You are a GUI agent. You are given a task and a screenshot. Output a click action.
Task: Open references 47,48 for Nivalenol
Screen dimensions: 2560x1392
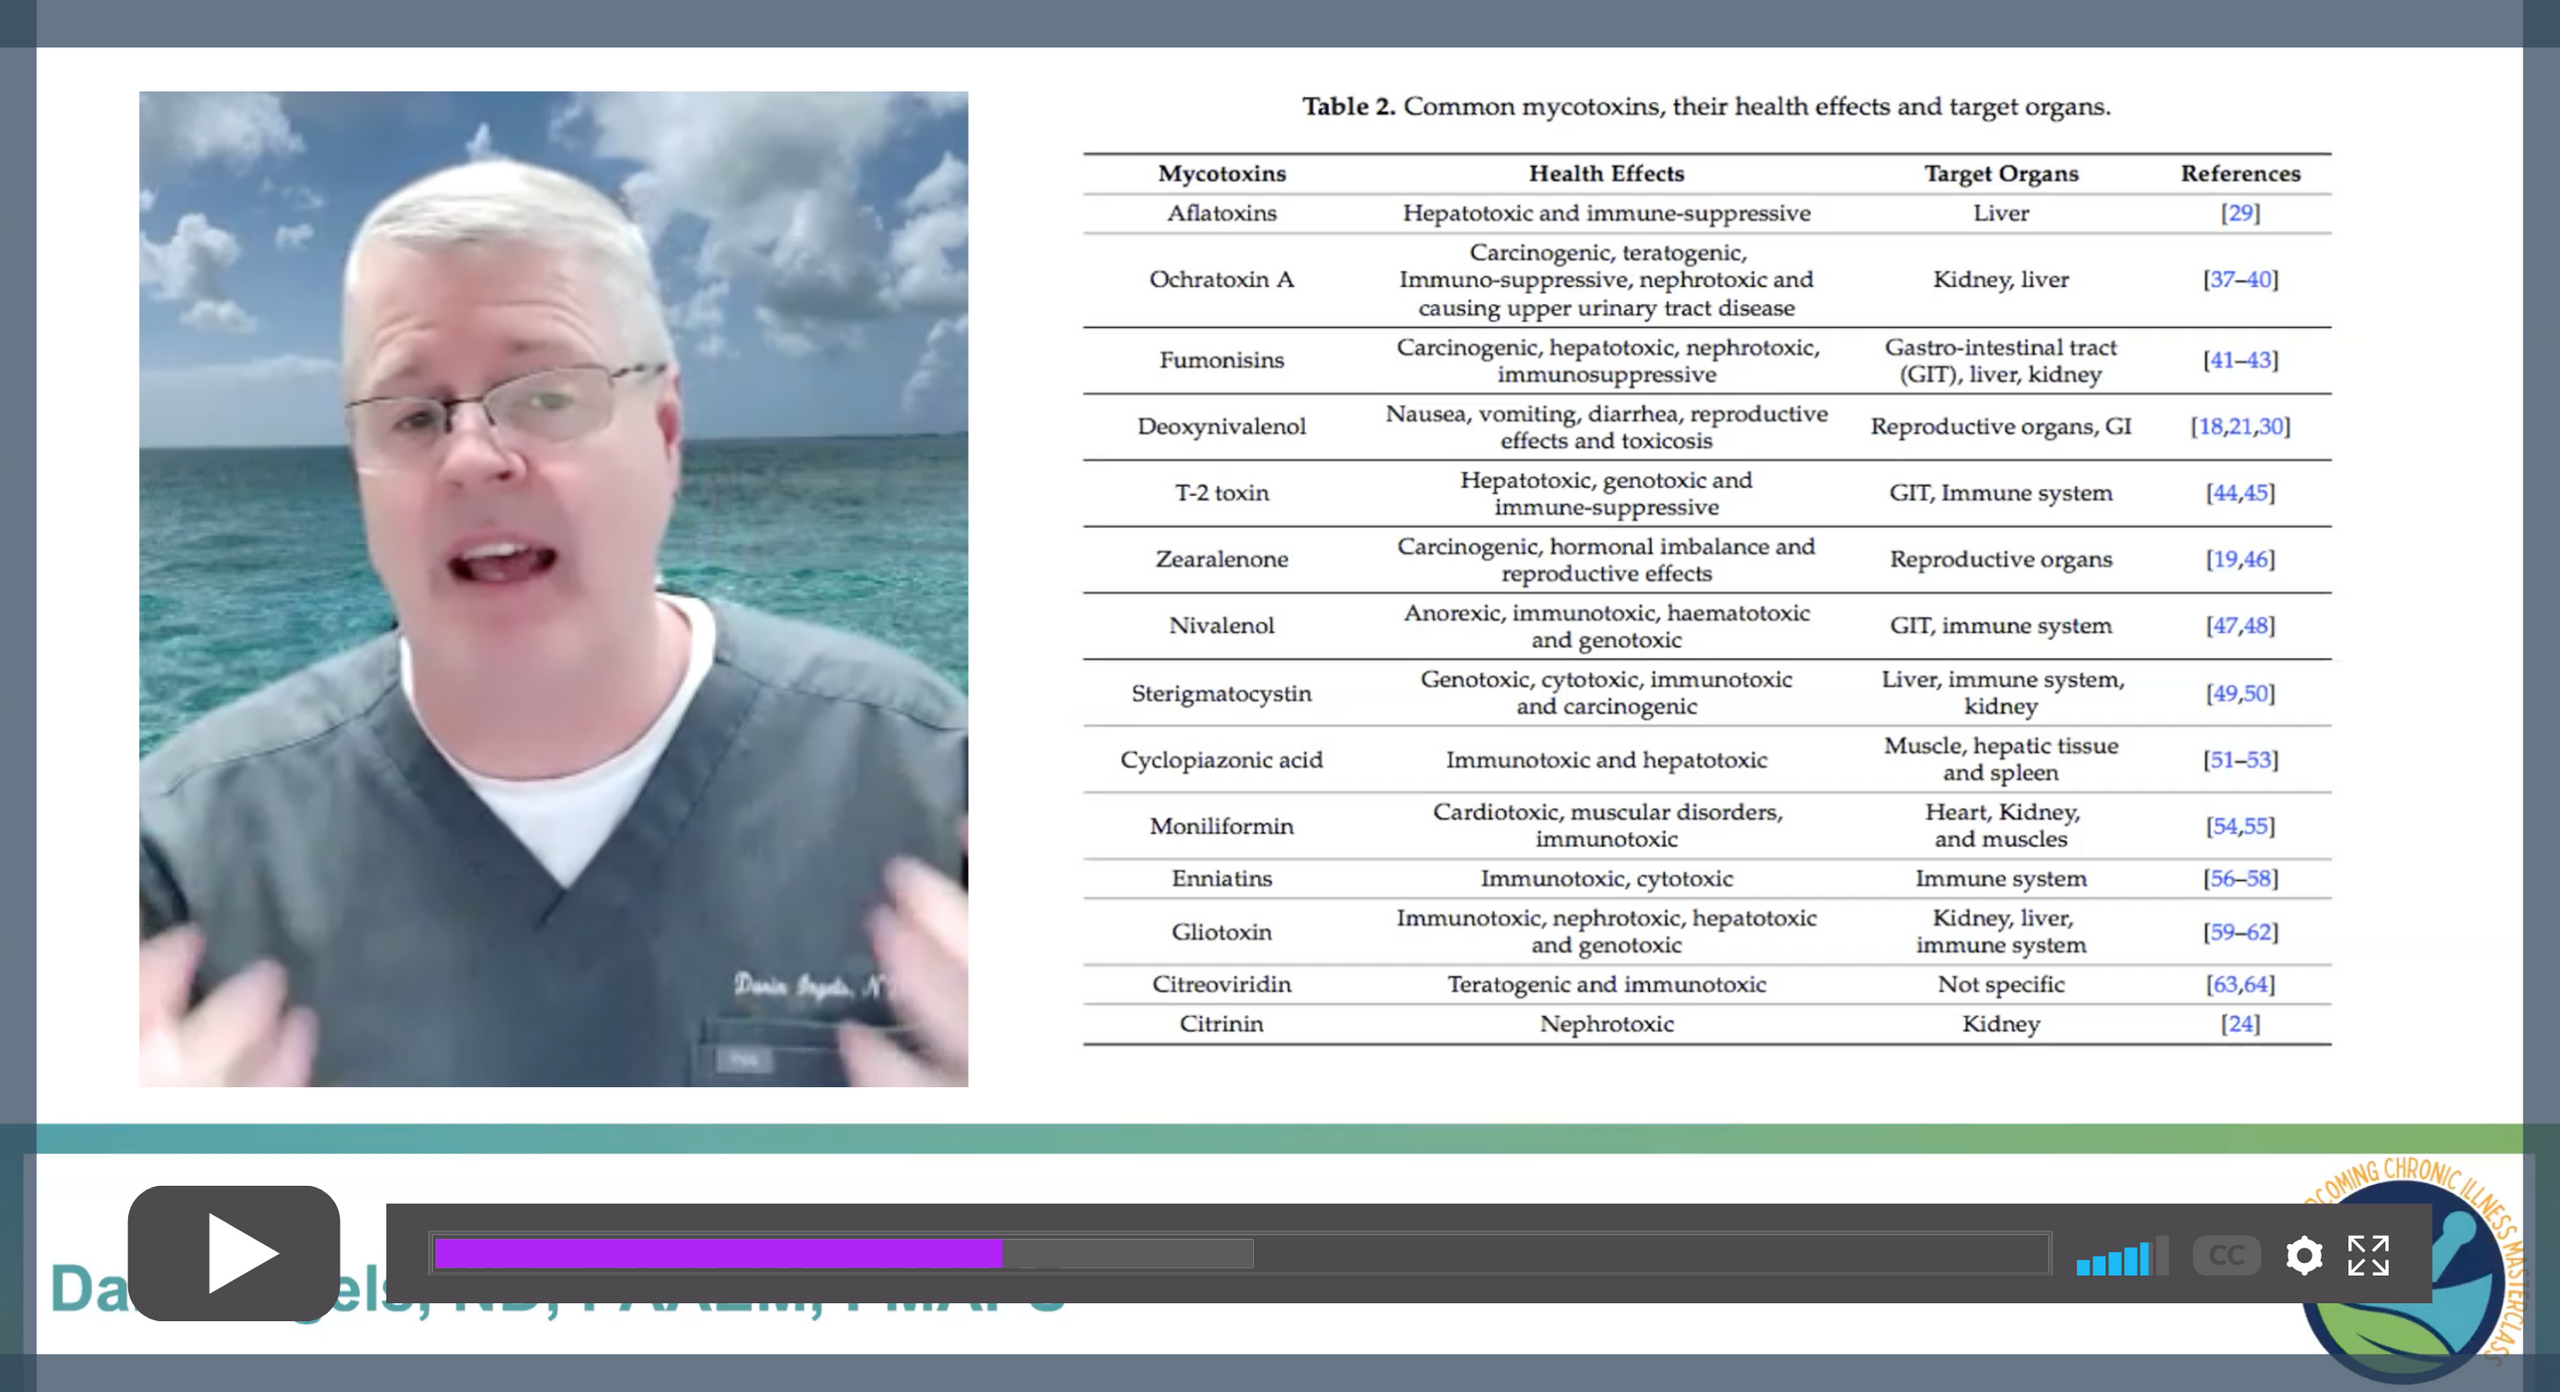tap(2240, 626)
